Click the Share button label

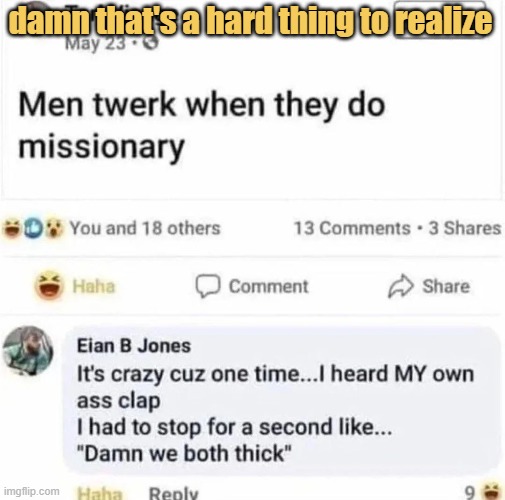446,286
